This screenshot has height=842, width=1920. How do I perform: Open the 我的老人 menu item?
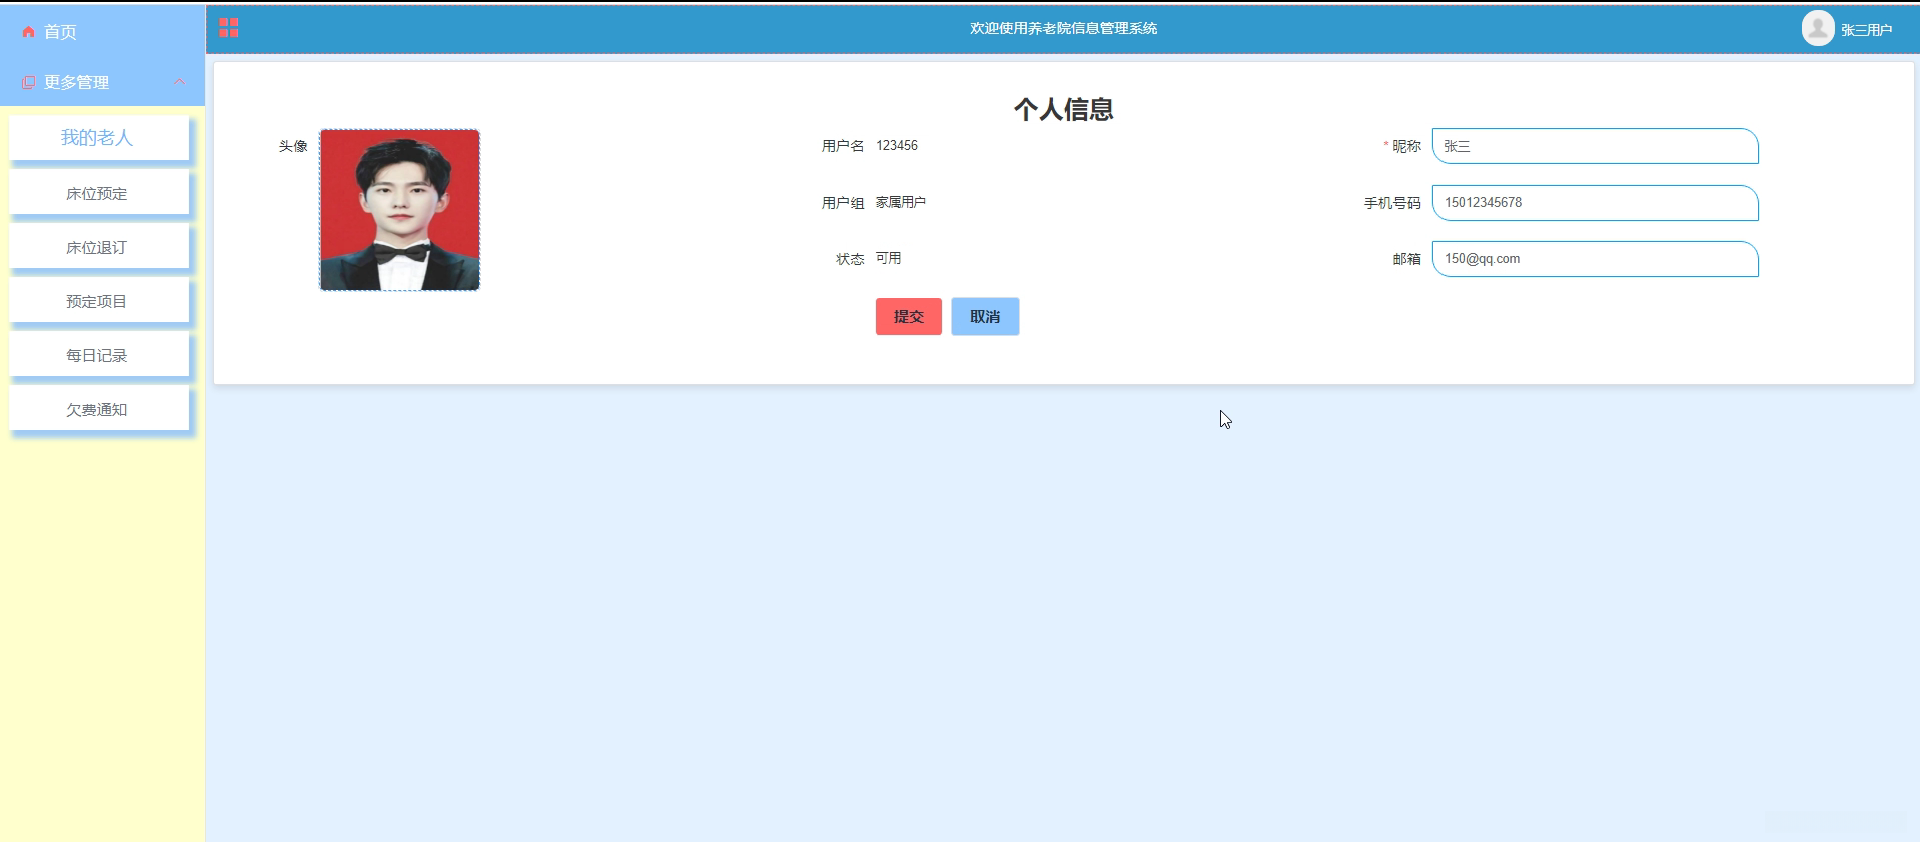tap(99, 137)
